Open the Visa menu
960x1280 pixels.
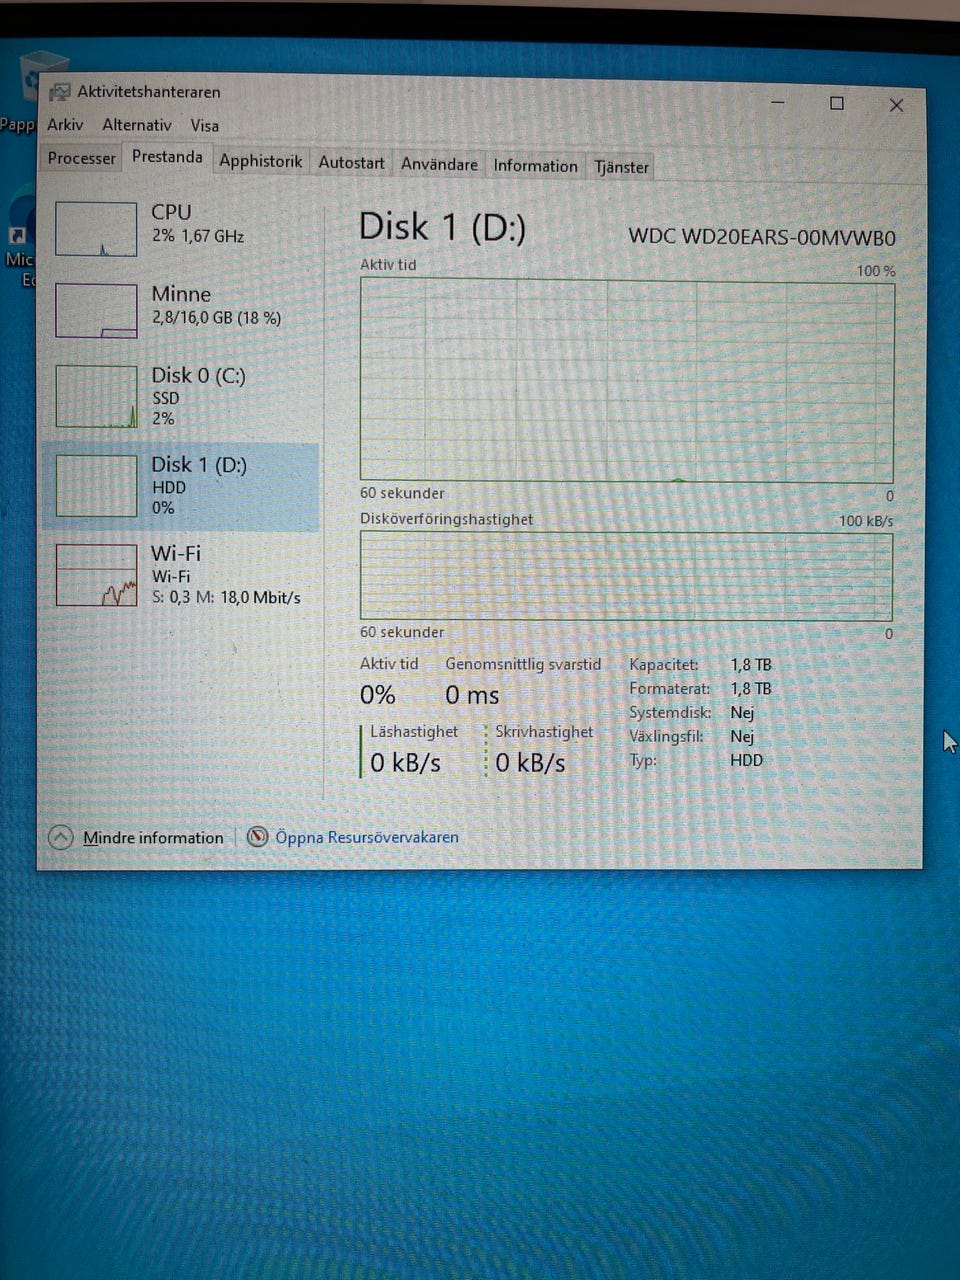pyautogui.click(x=205, y=126)
